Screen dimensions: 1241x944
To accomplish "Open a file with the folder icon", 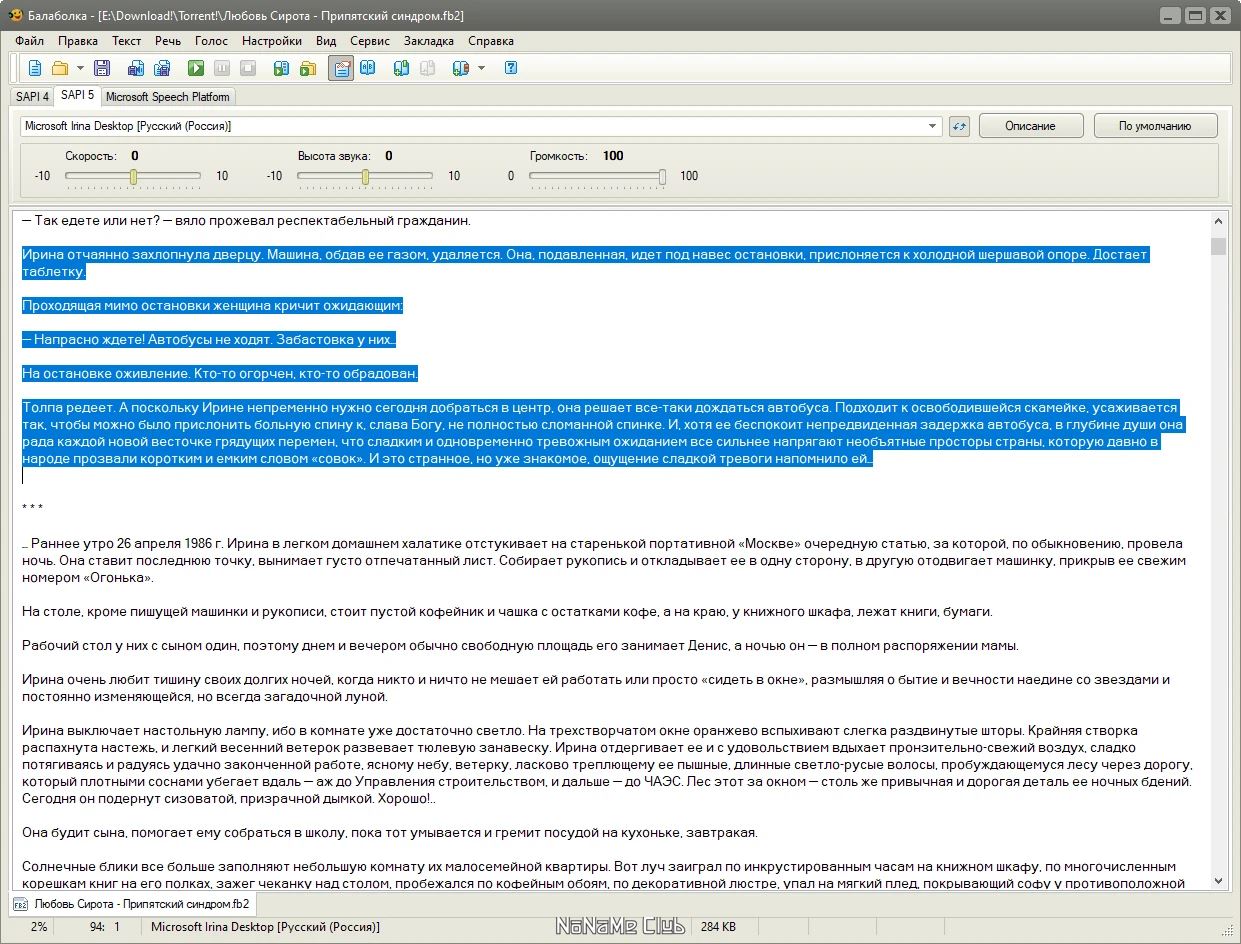I will 60,68.
